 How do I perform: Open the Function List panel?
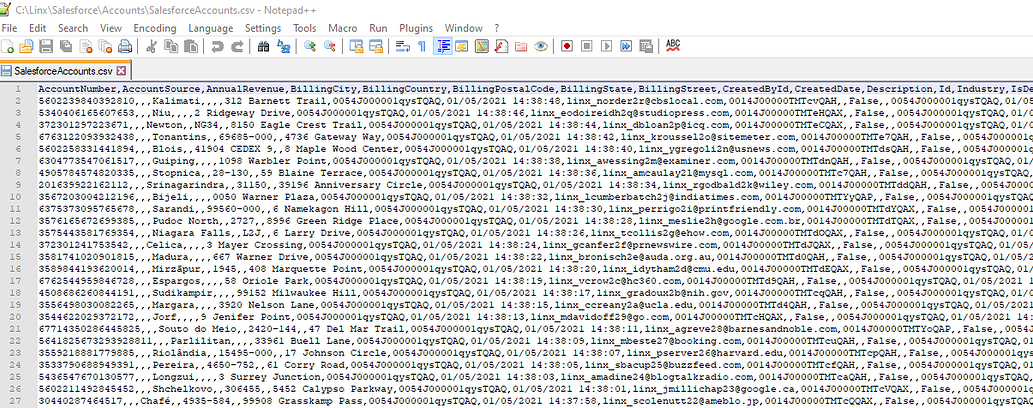click(501, 46)
